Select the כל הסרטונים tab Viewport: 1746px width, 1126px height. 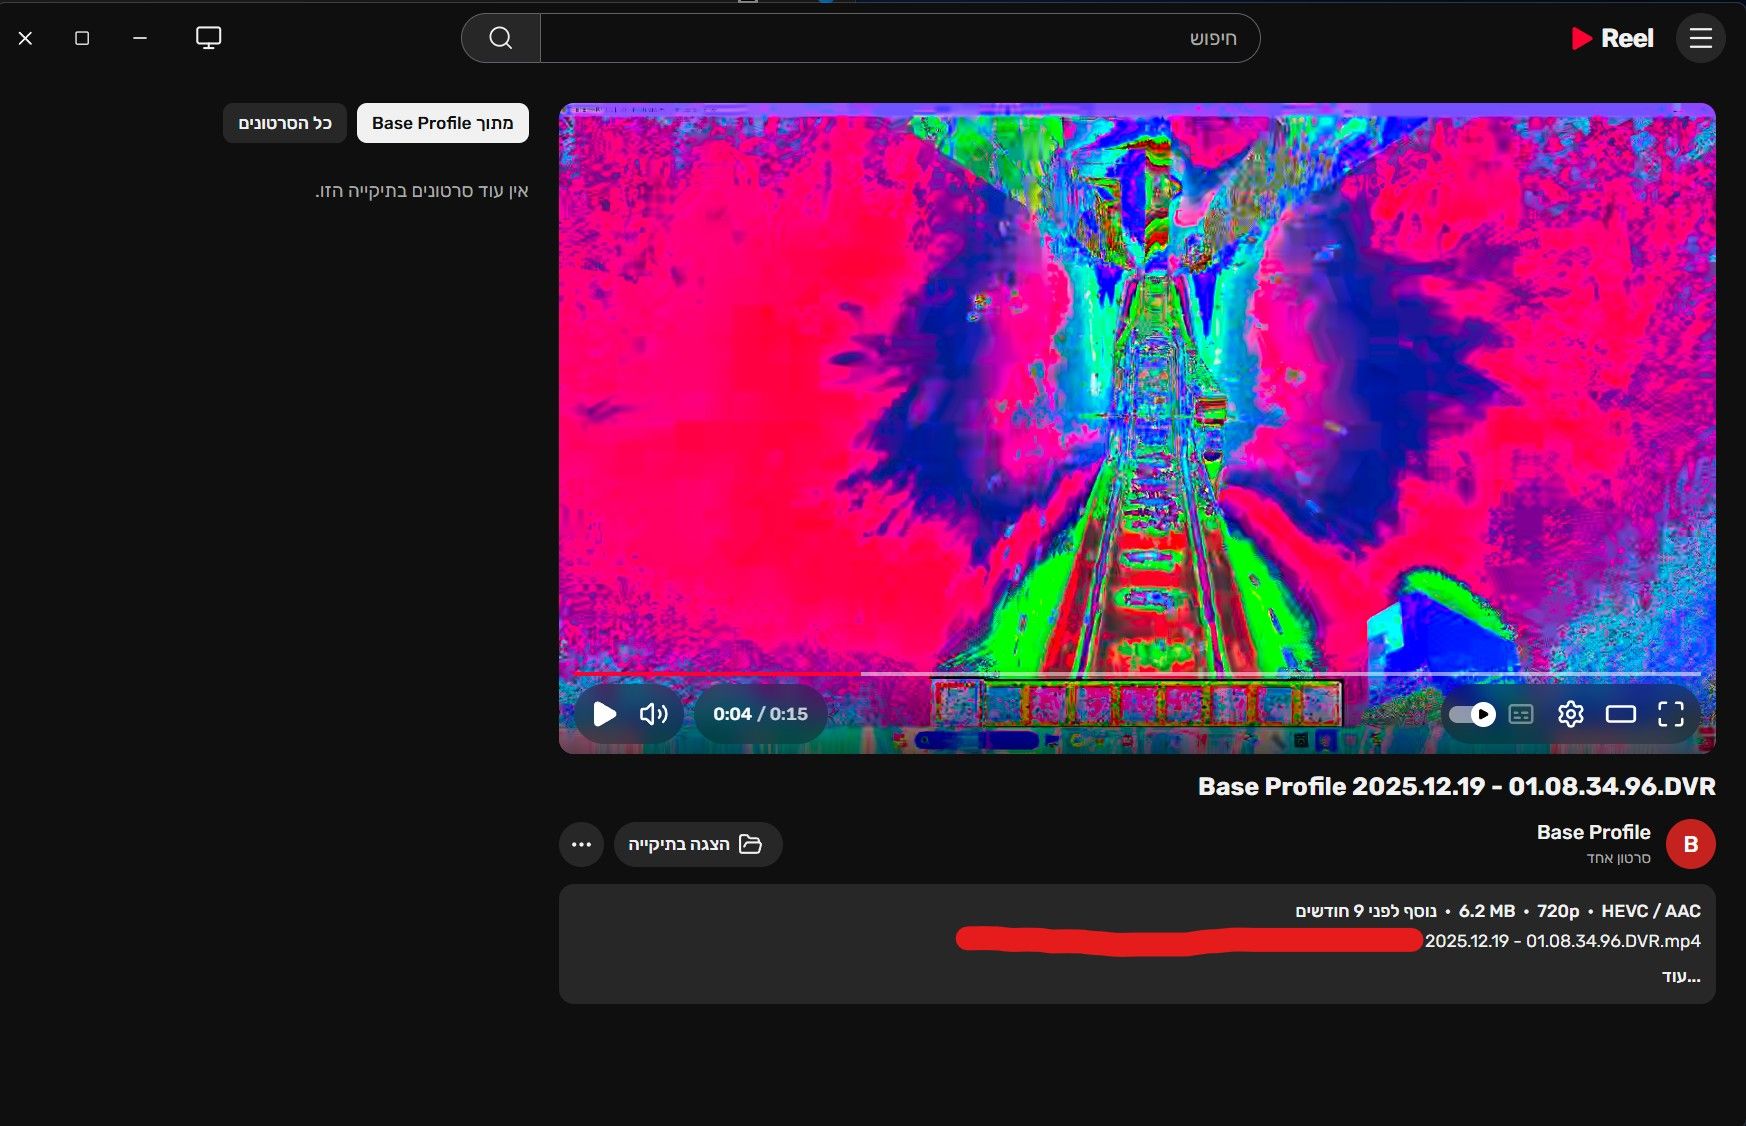(285, 123)
